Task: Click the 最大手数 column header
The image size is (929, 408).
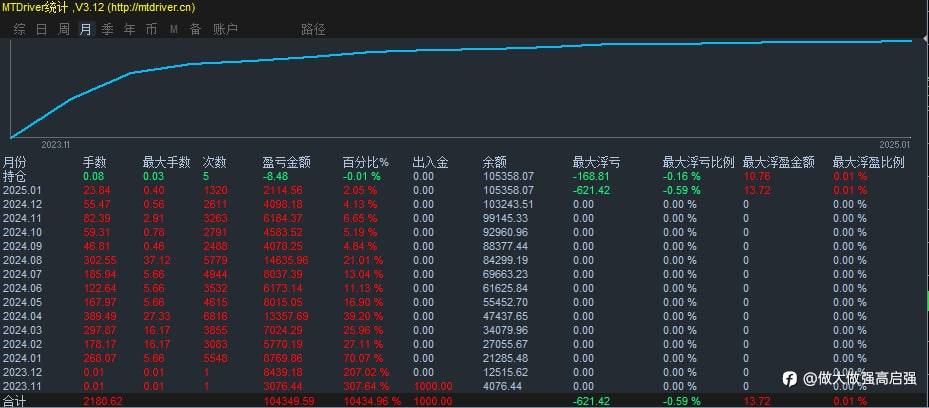Action: click(166, 162)
